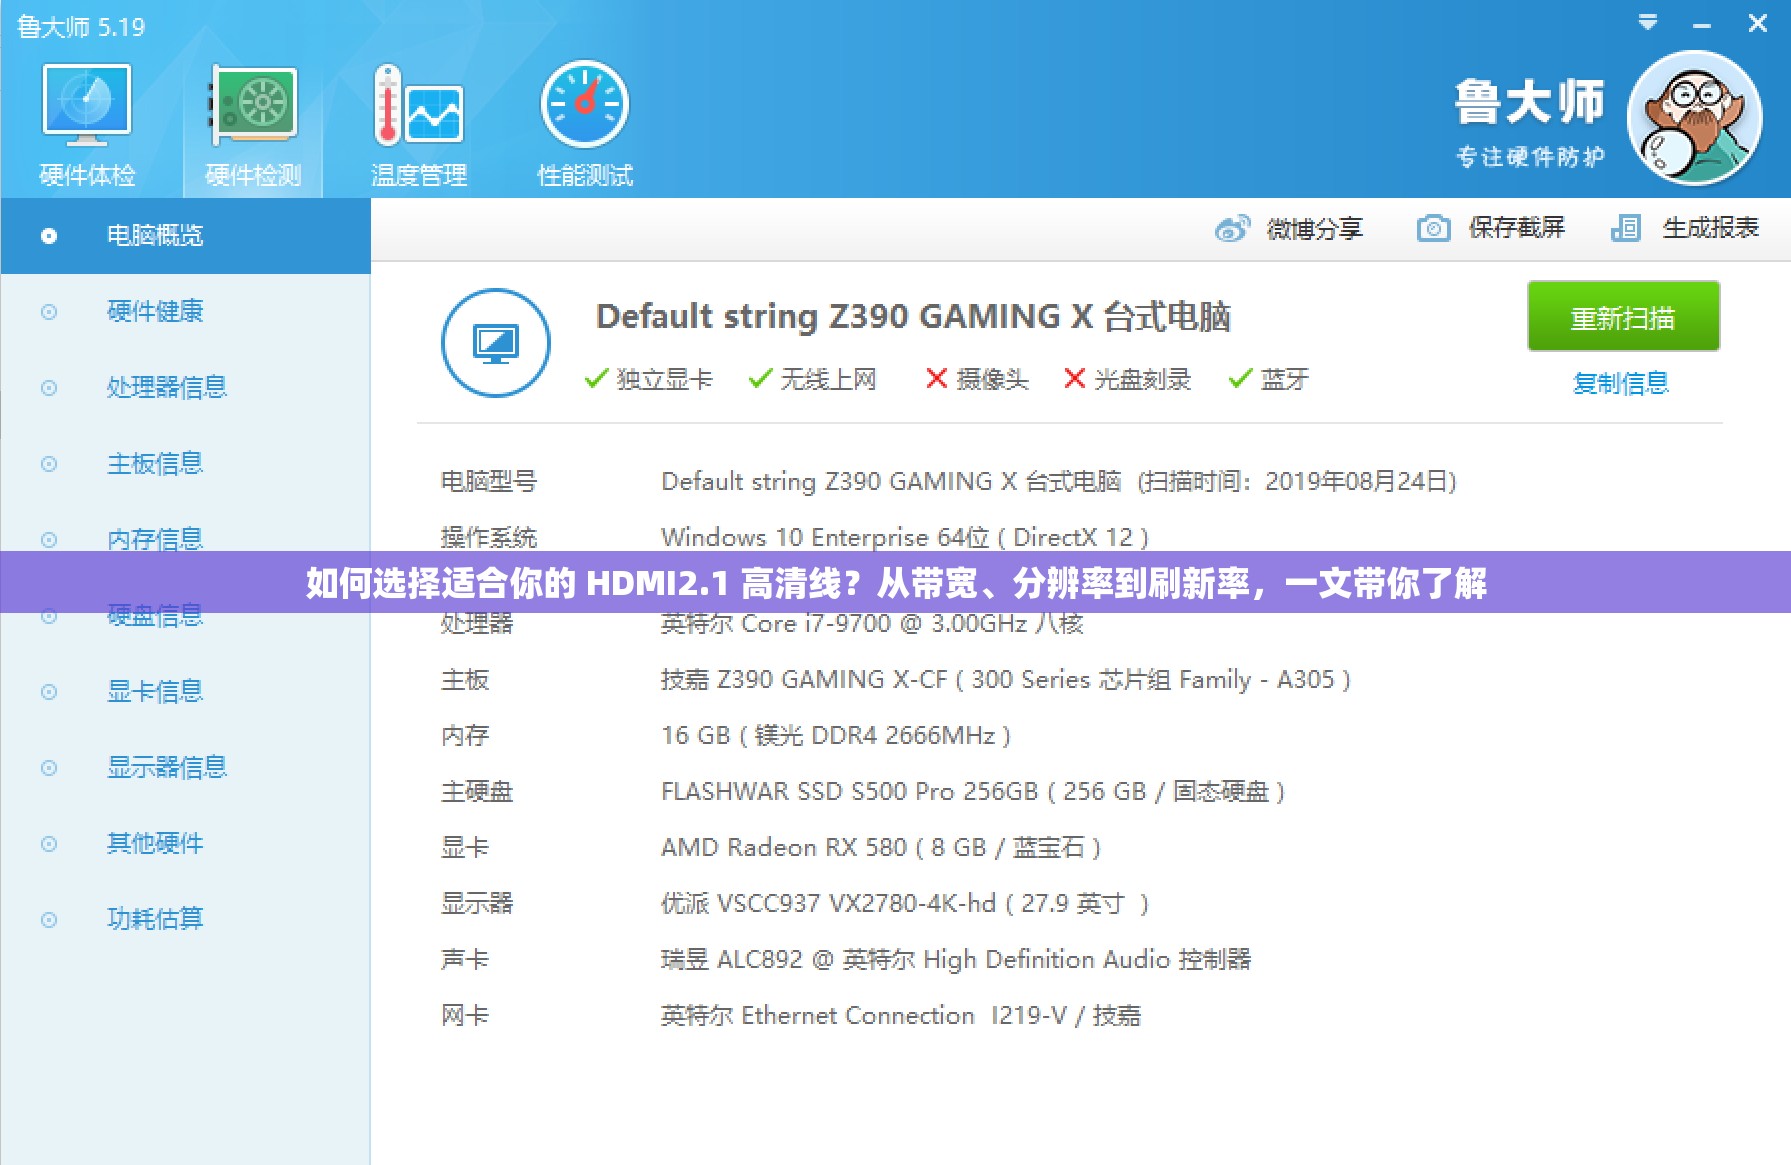Click the 独立显卡 check mark
Screen dimensions: 1791x1165
point(598,380)
